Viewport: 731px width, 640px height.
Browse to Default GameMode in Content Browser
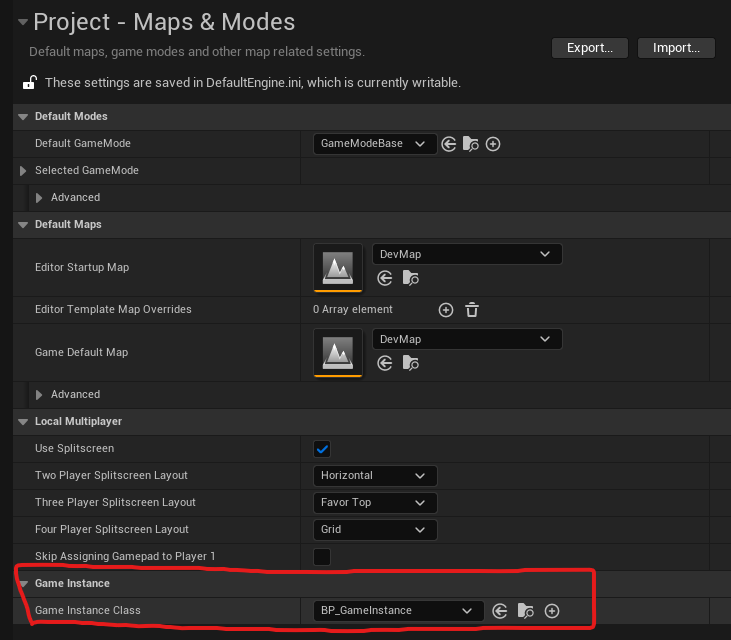coord(470,144)
